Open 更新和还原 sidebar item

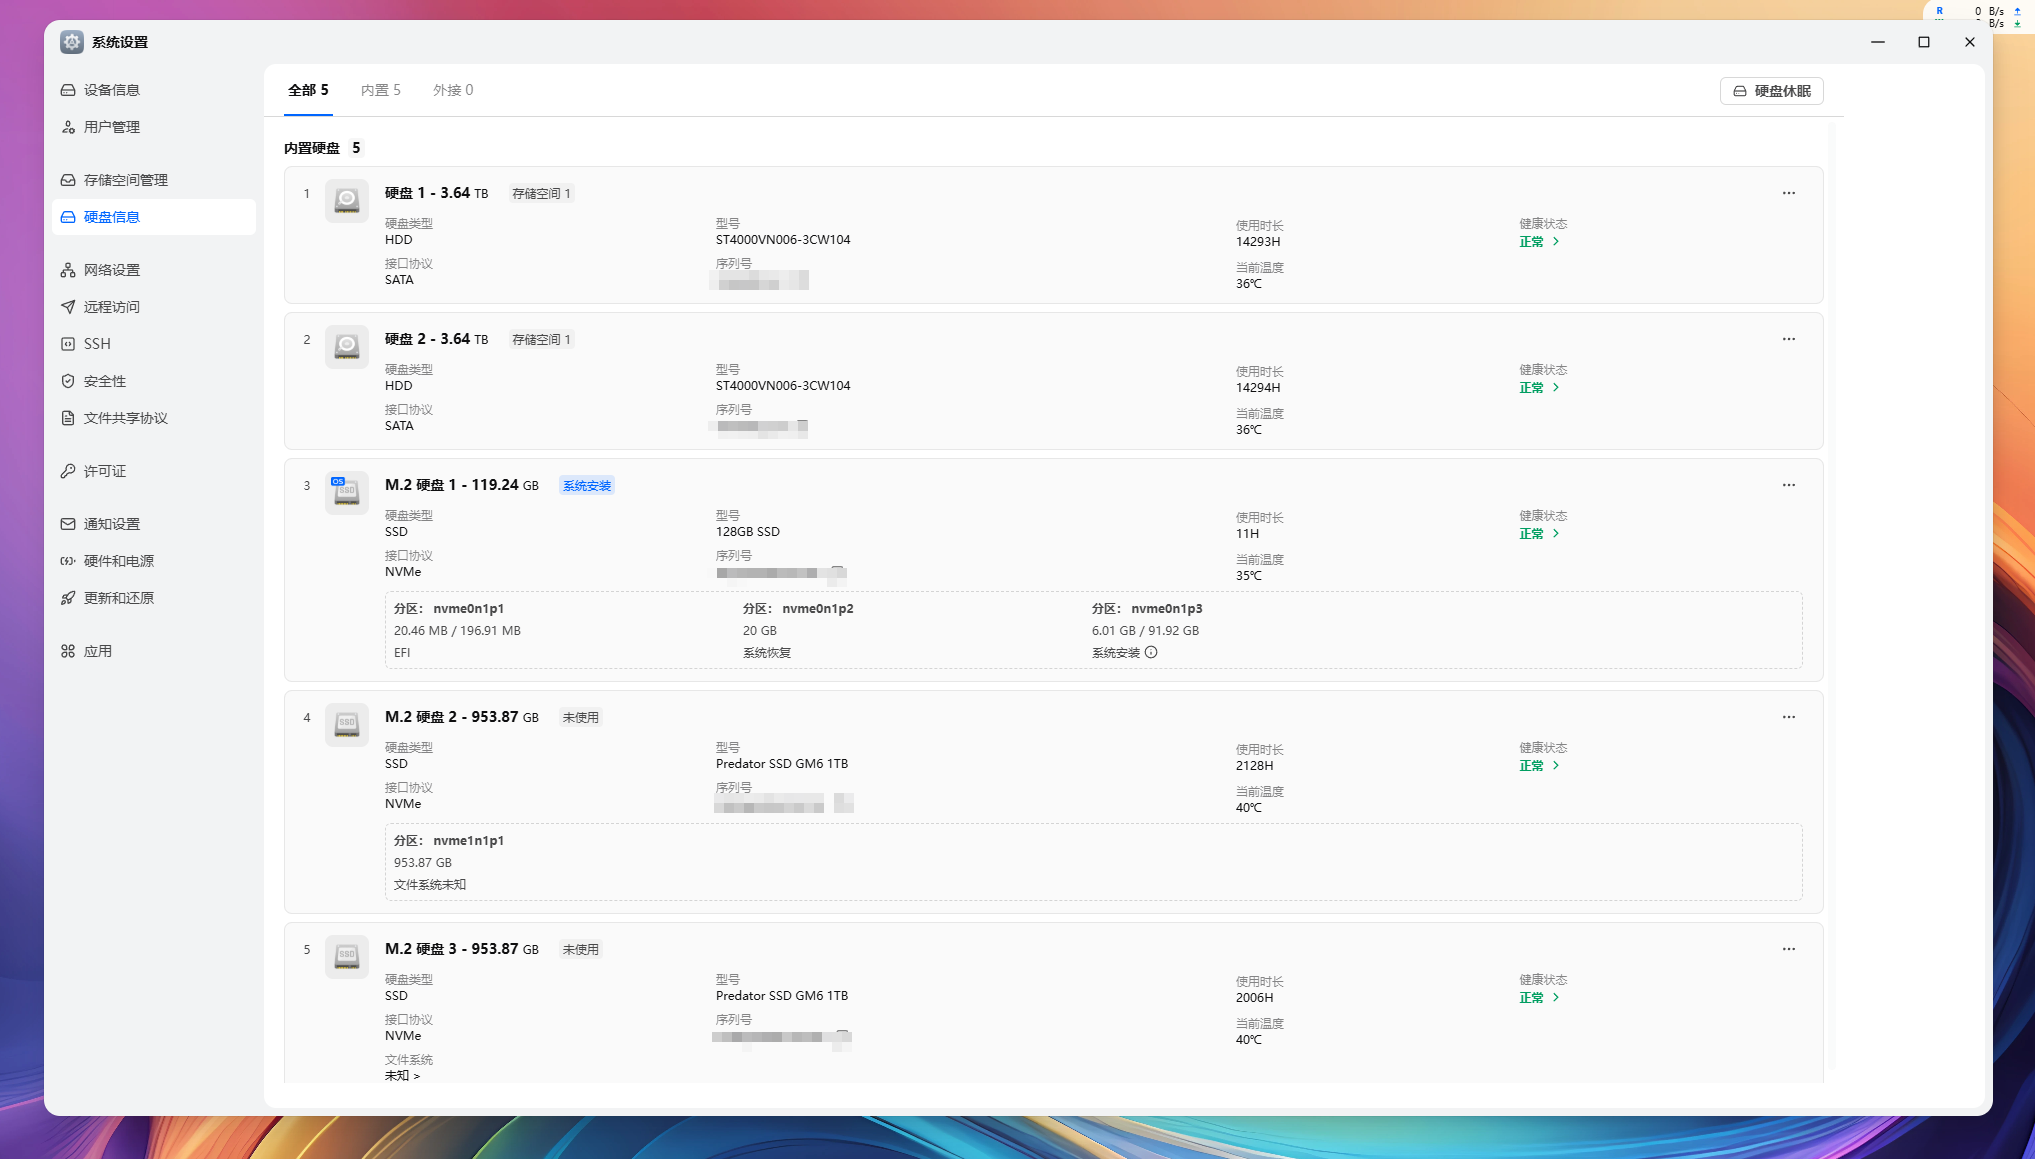click(118, 598)
